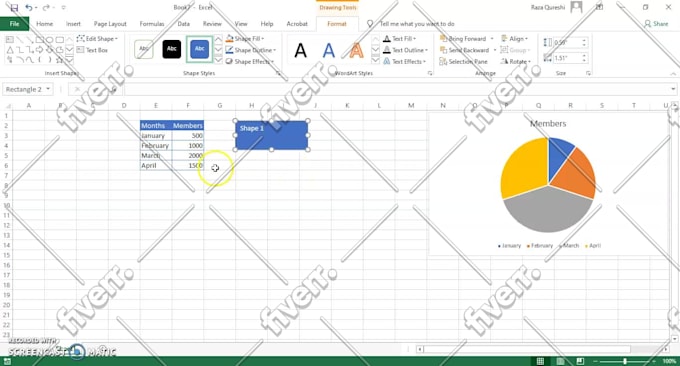Viewport: 680px width, 366px height.
Task: Expand the Insert Shapes gallery
Action: [69, 60]
